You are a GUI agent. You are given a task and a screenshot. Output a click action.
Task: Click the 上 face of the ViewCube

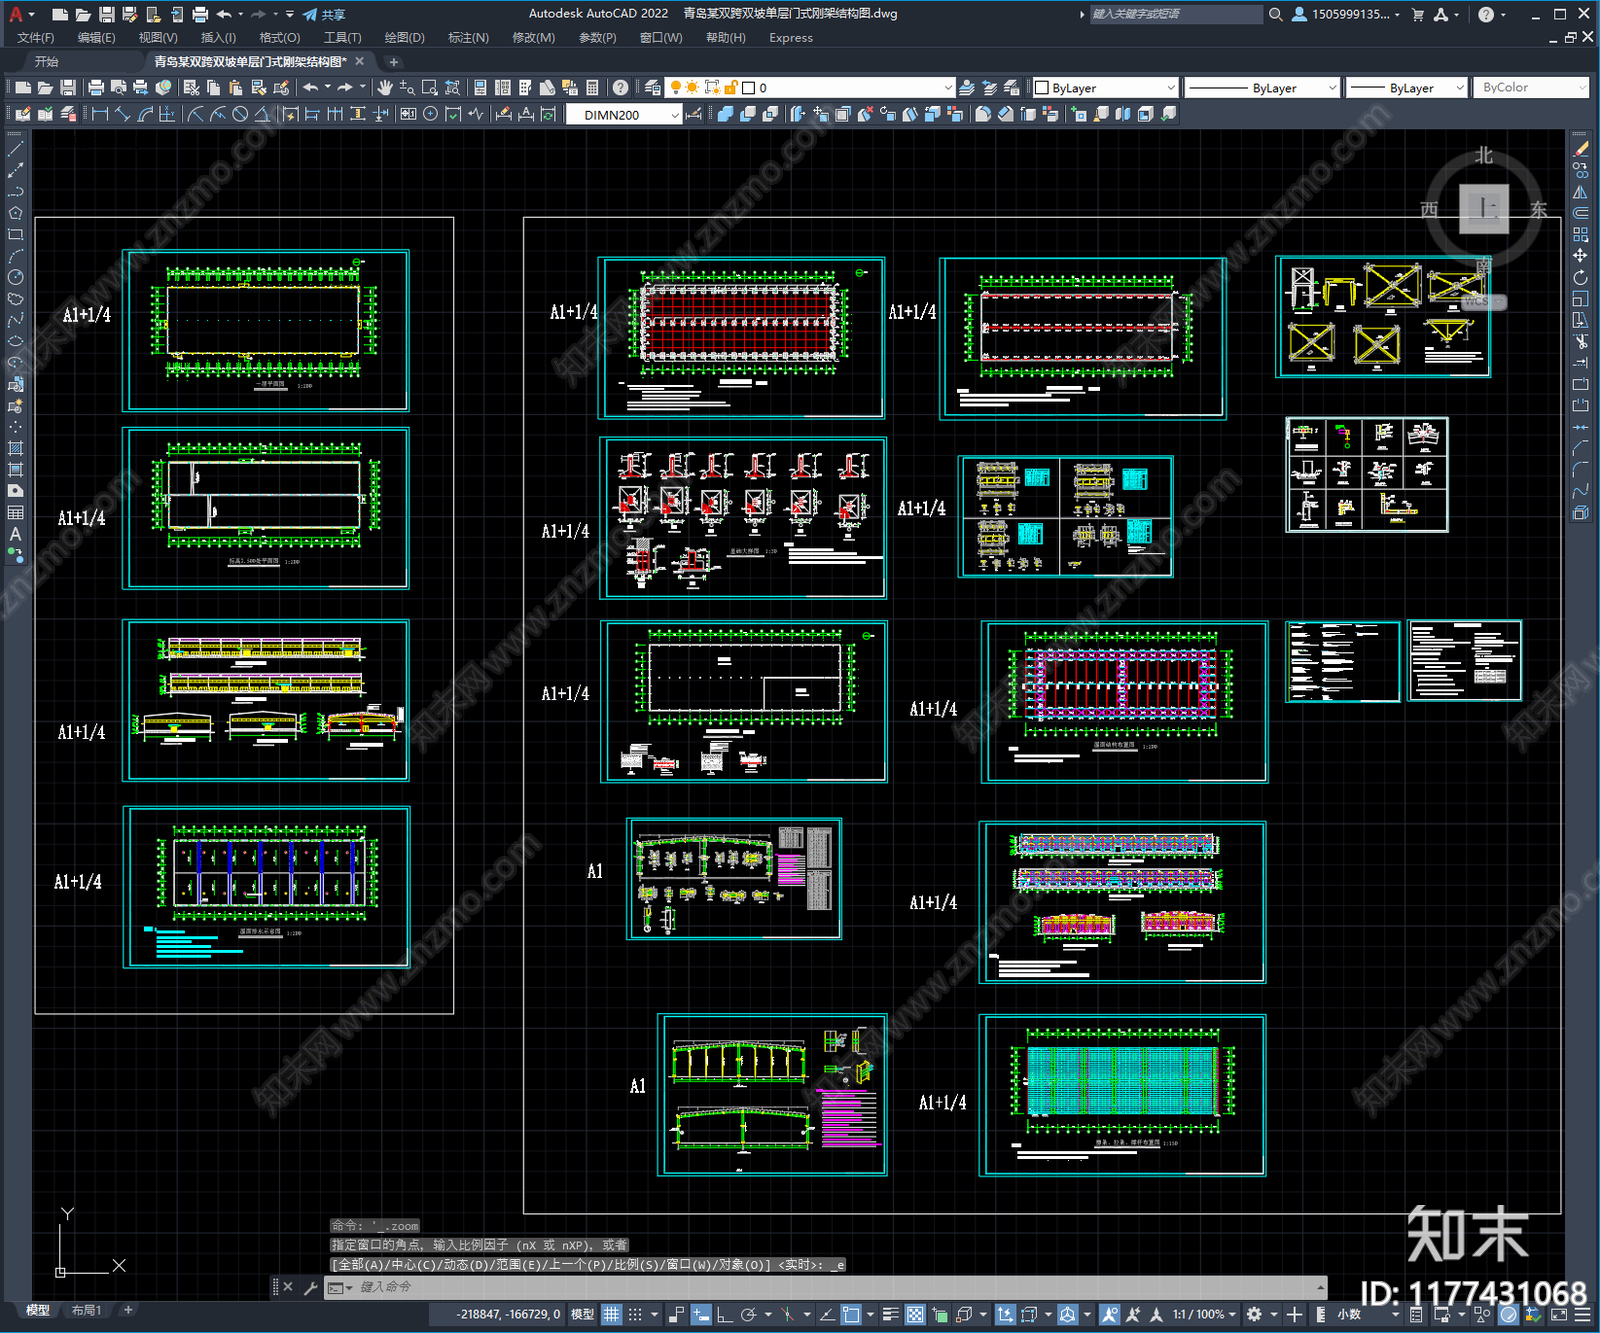pyautogui.click(x=1484, y=208)
